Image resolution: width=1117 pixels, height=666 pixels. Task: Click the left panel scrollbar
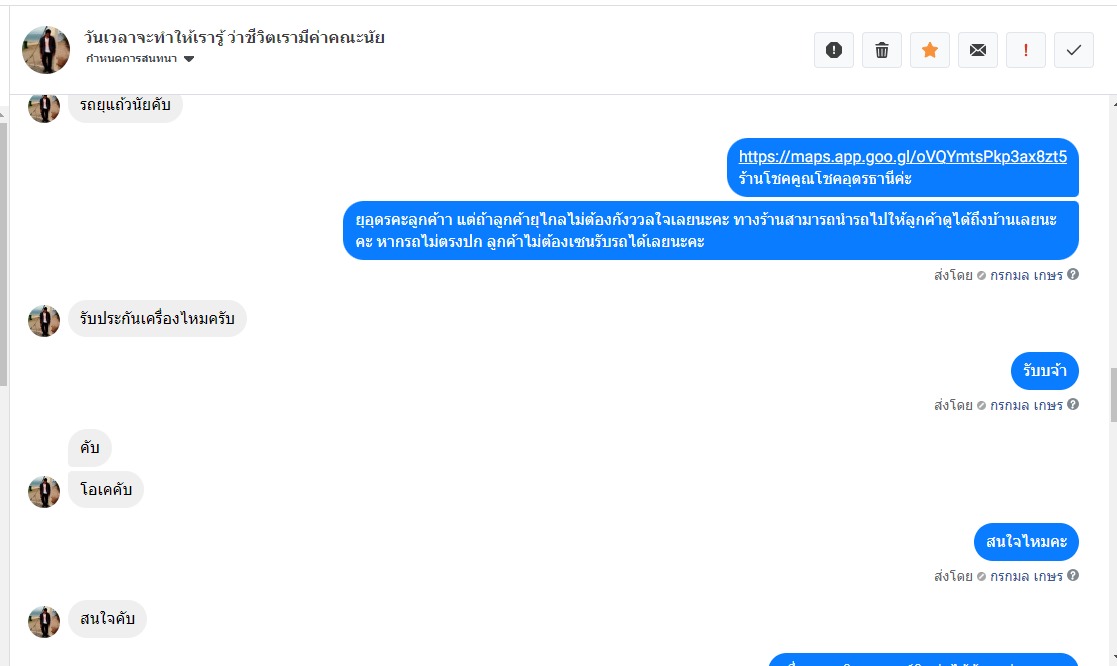4,254
